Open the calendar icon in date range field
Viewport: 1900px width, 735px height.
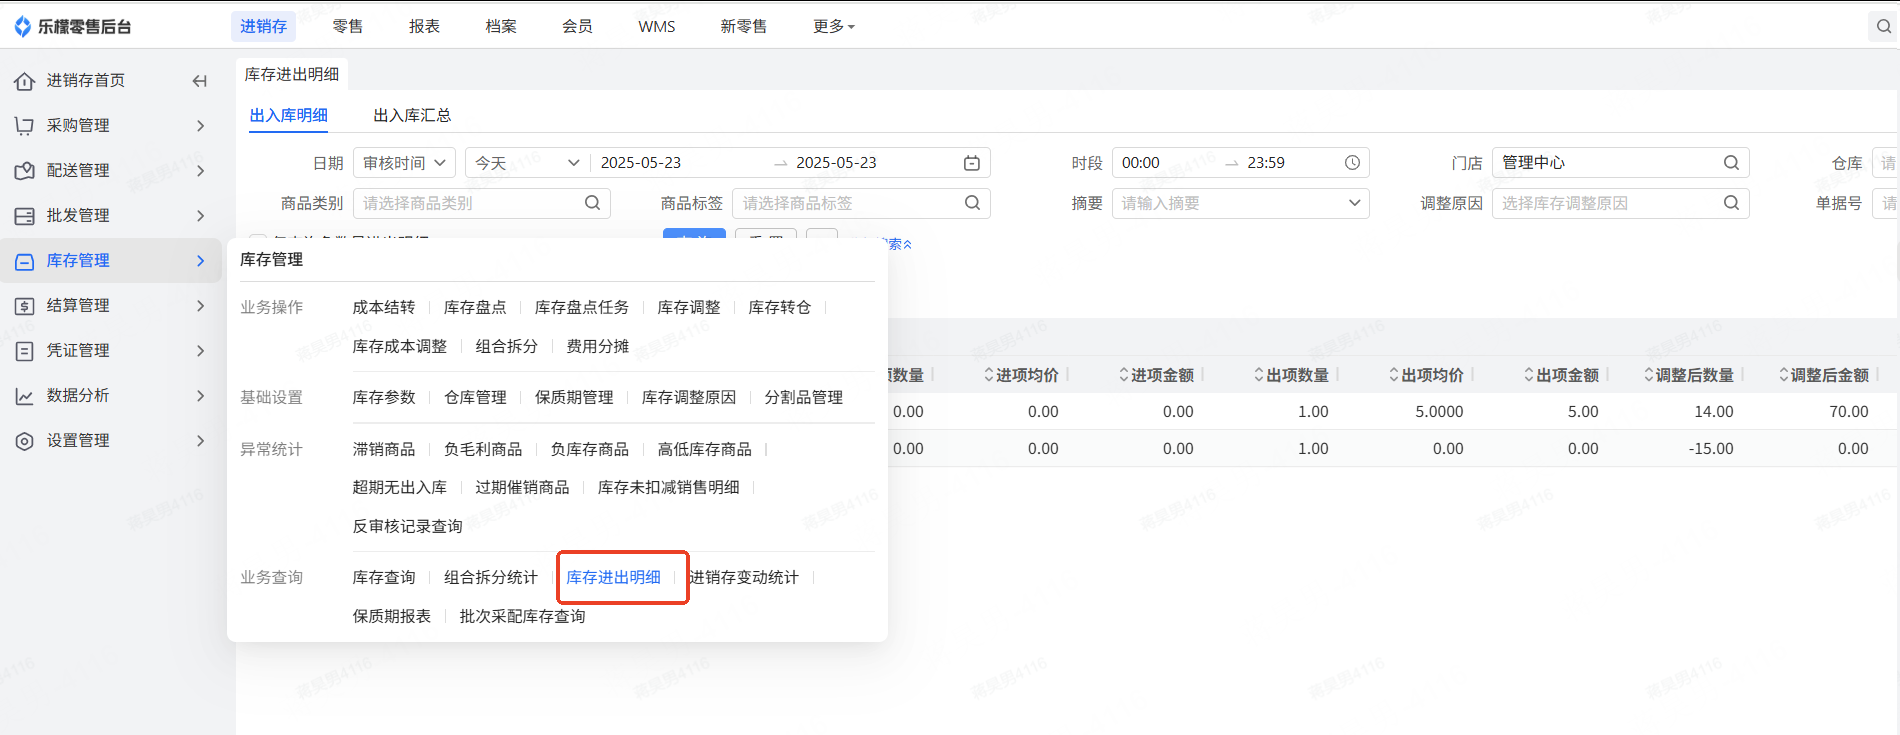[x=972, y=163]
